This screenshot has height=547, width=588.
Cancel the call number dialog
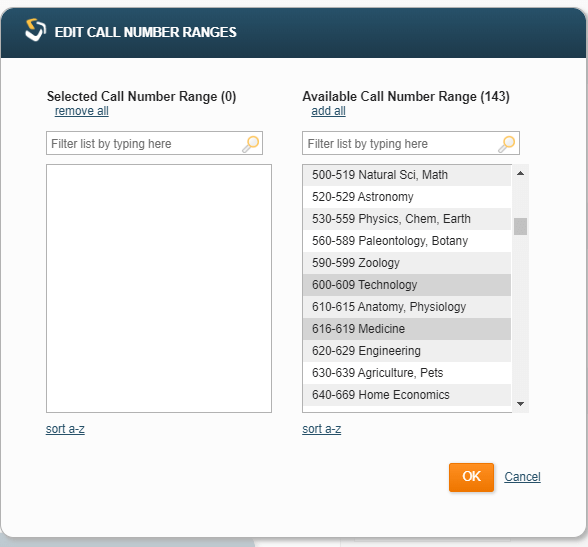pos(522,477)
